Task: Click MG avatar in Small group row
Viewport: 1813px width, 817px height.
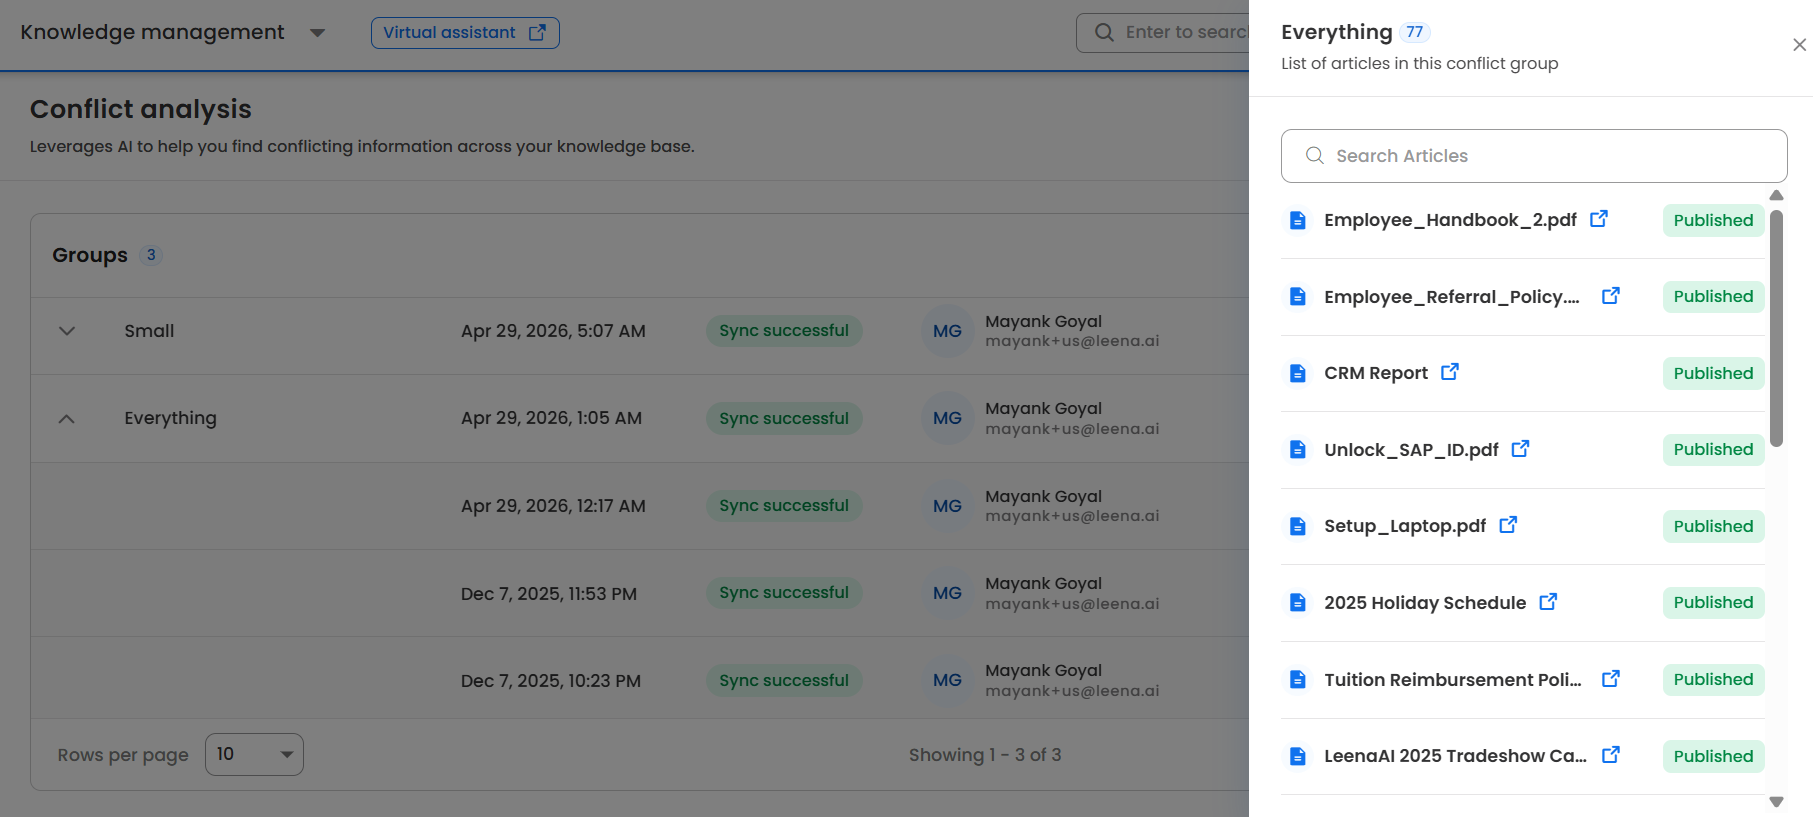Action: pyautogui.click(x=947, y=331)
